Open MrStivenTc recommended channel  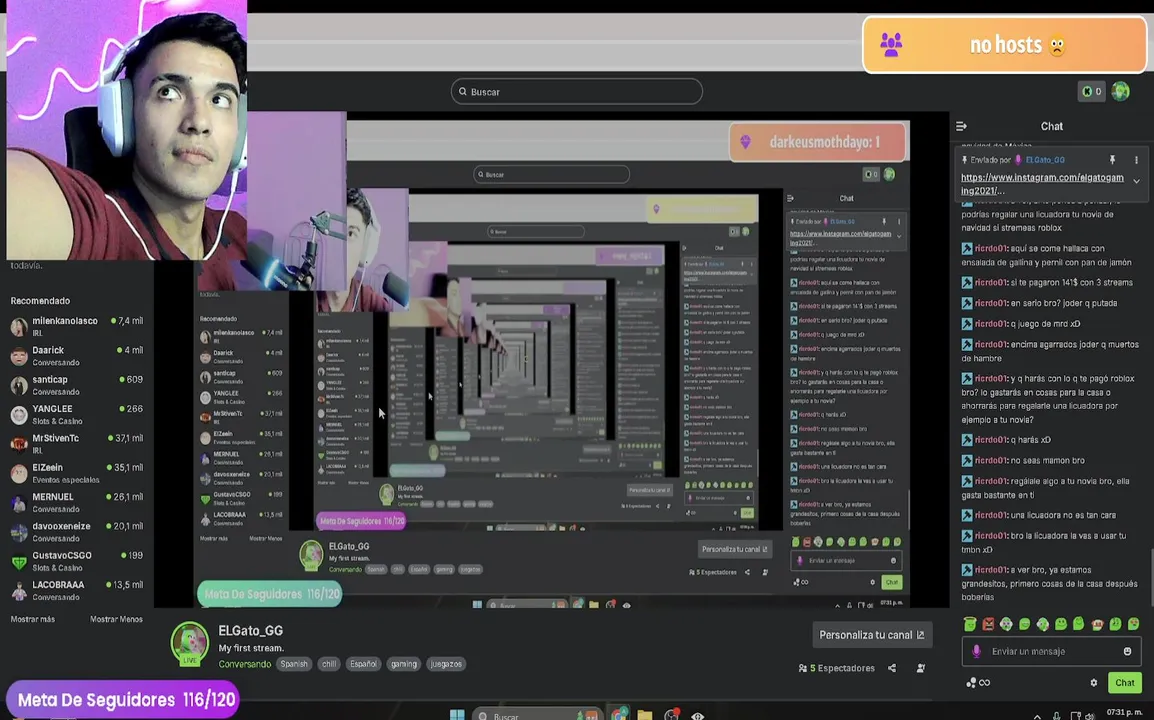(77, 444)
